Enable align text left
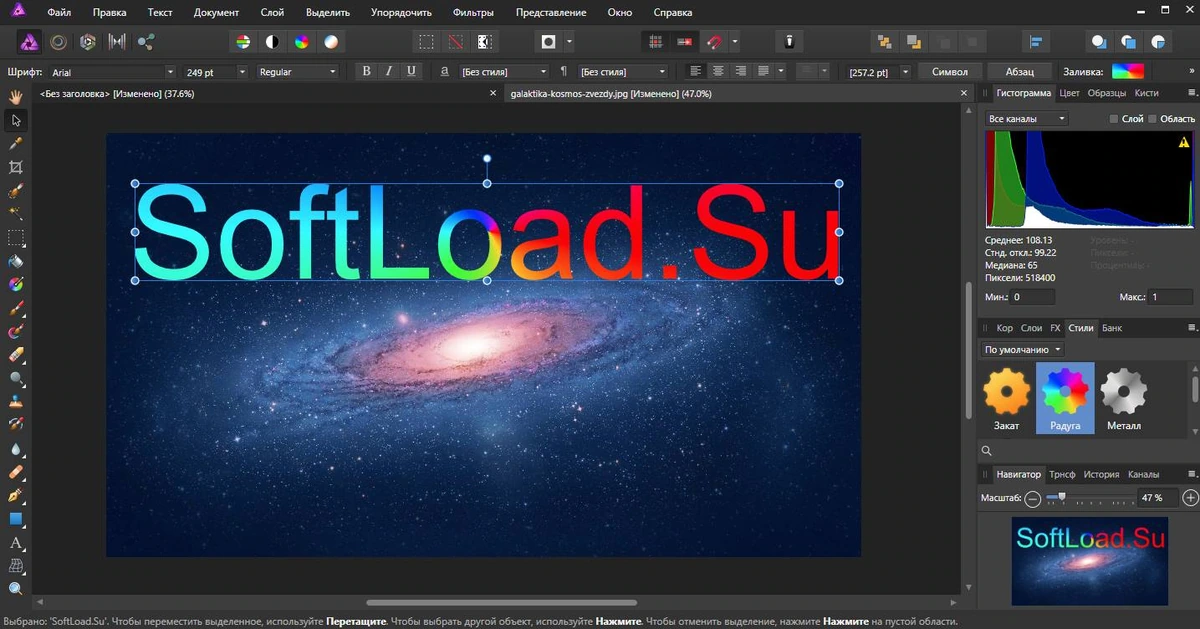1200x629 pixels. [x=696, y=71]
